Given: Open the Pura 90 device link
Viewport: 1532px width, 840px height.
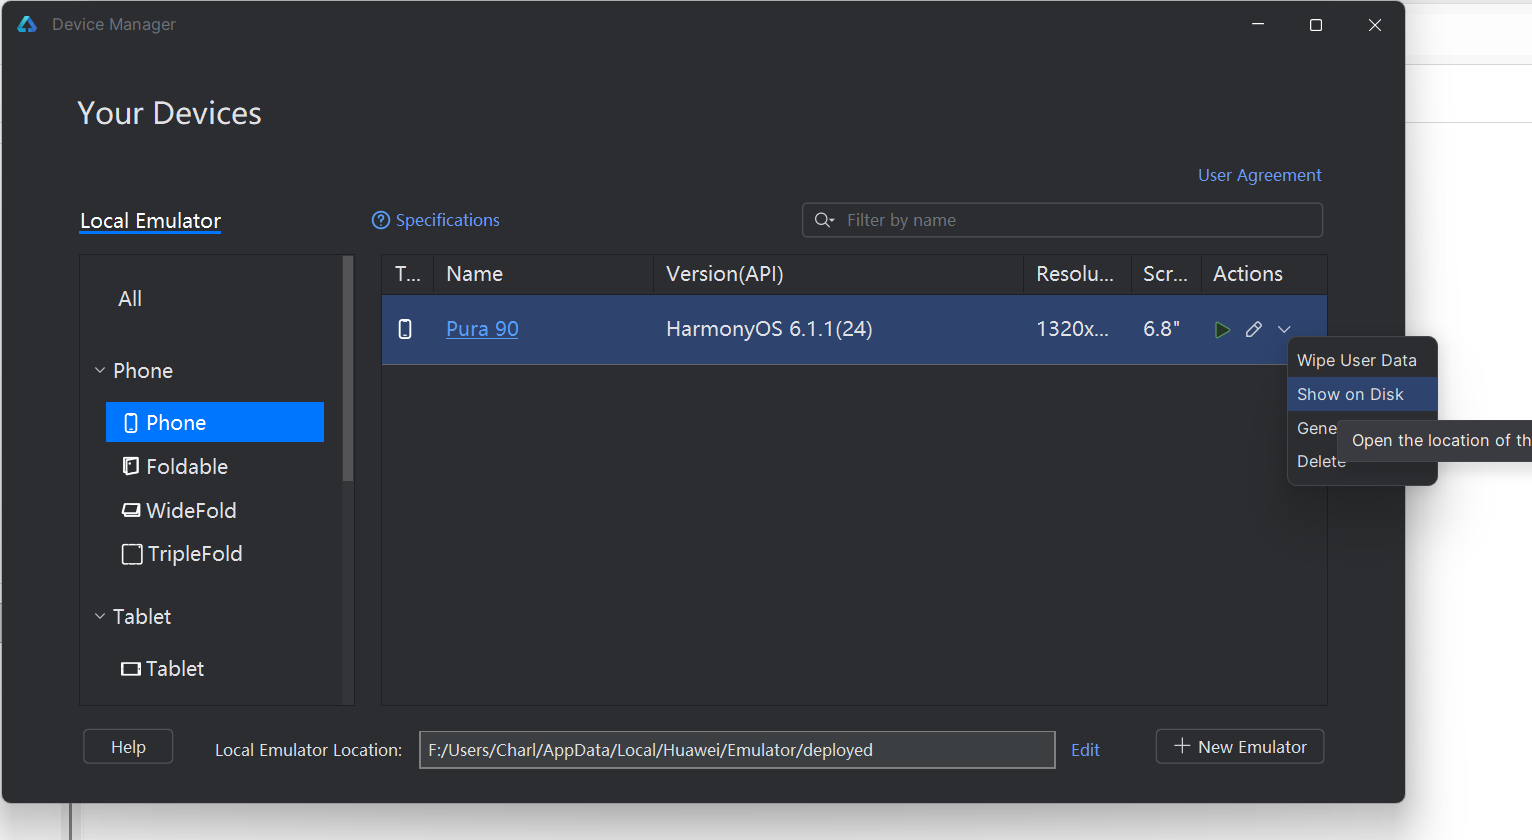Looking at the screenshot, I should pyautogui.click(x=482, y=329).
